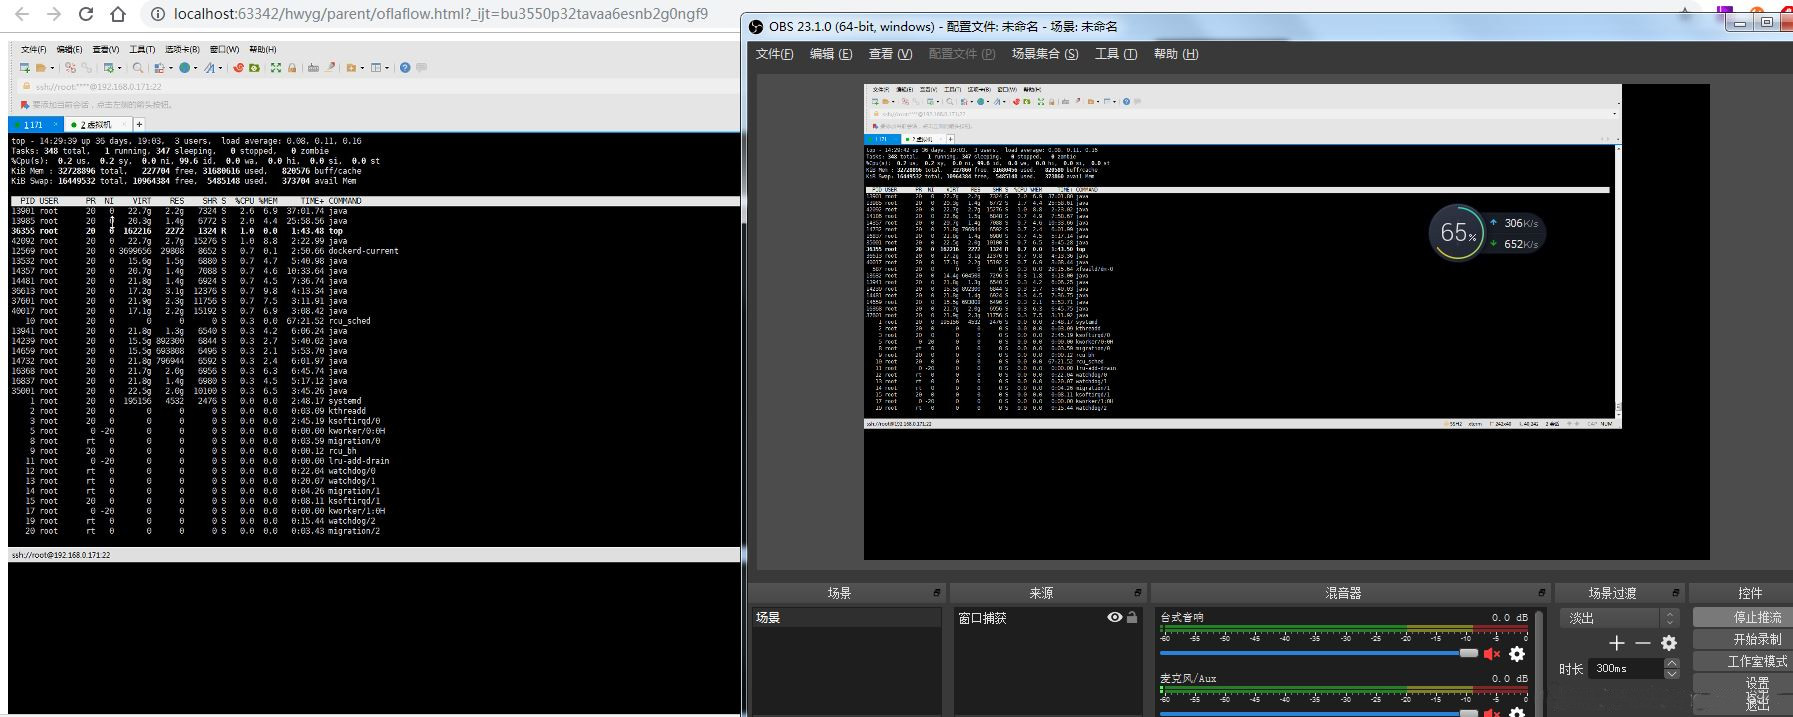Reload the browser page
1793x717 pixels.
pyautogui.click(x=86, y=14)
